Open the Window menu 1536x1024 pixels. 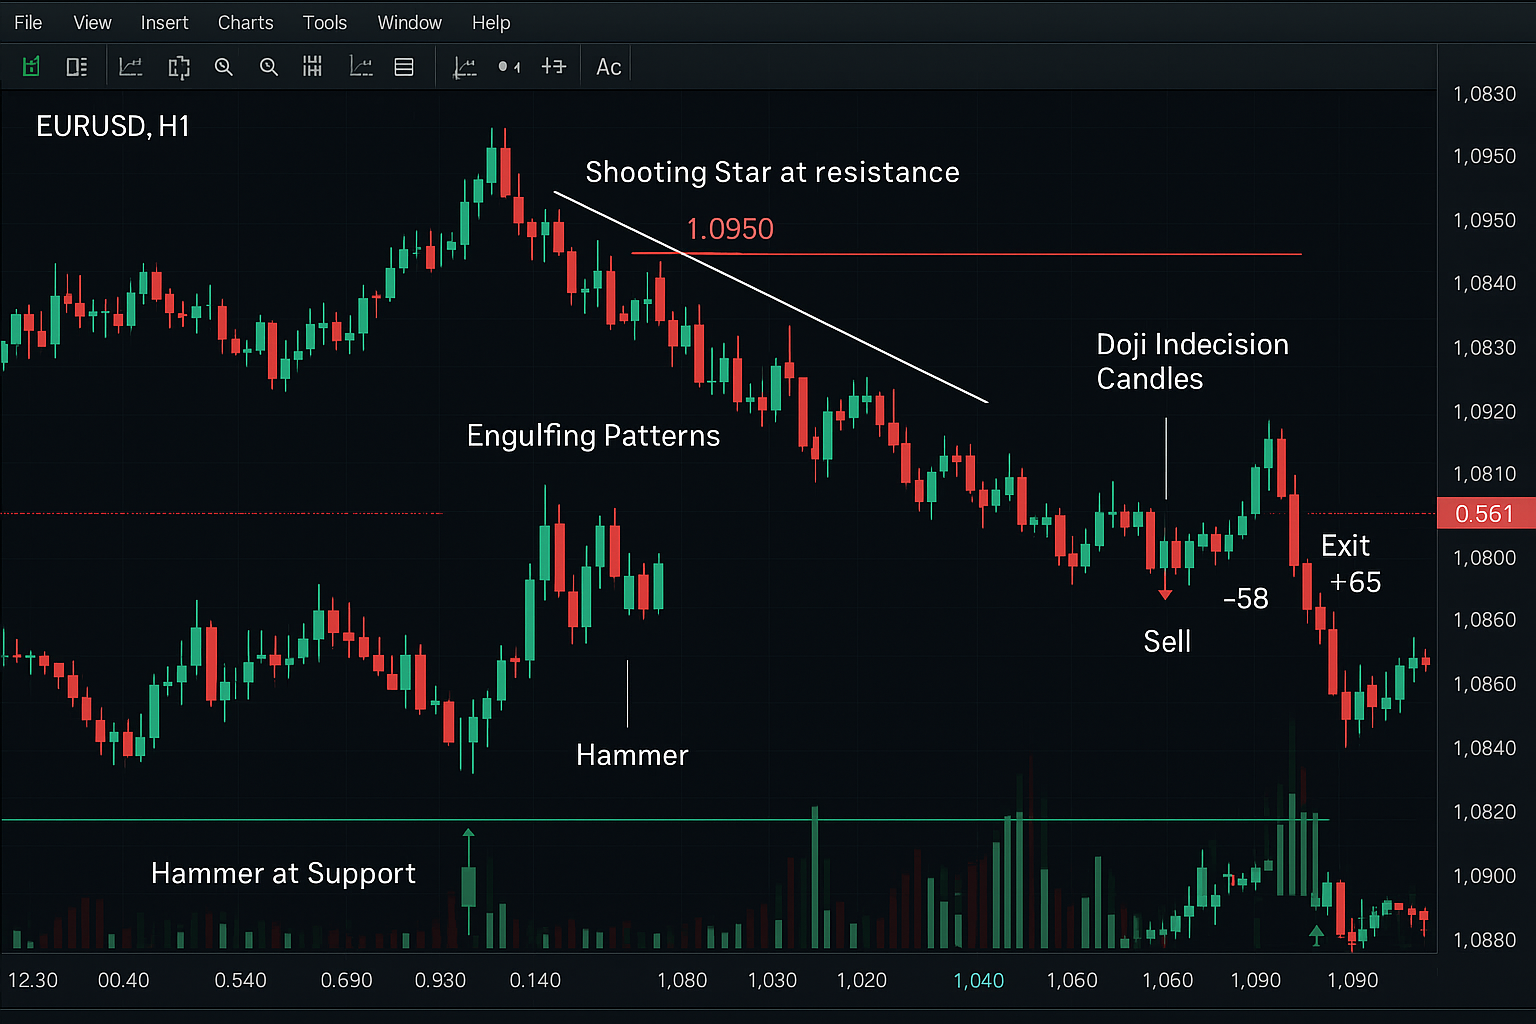point(409,22)
